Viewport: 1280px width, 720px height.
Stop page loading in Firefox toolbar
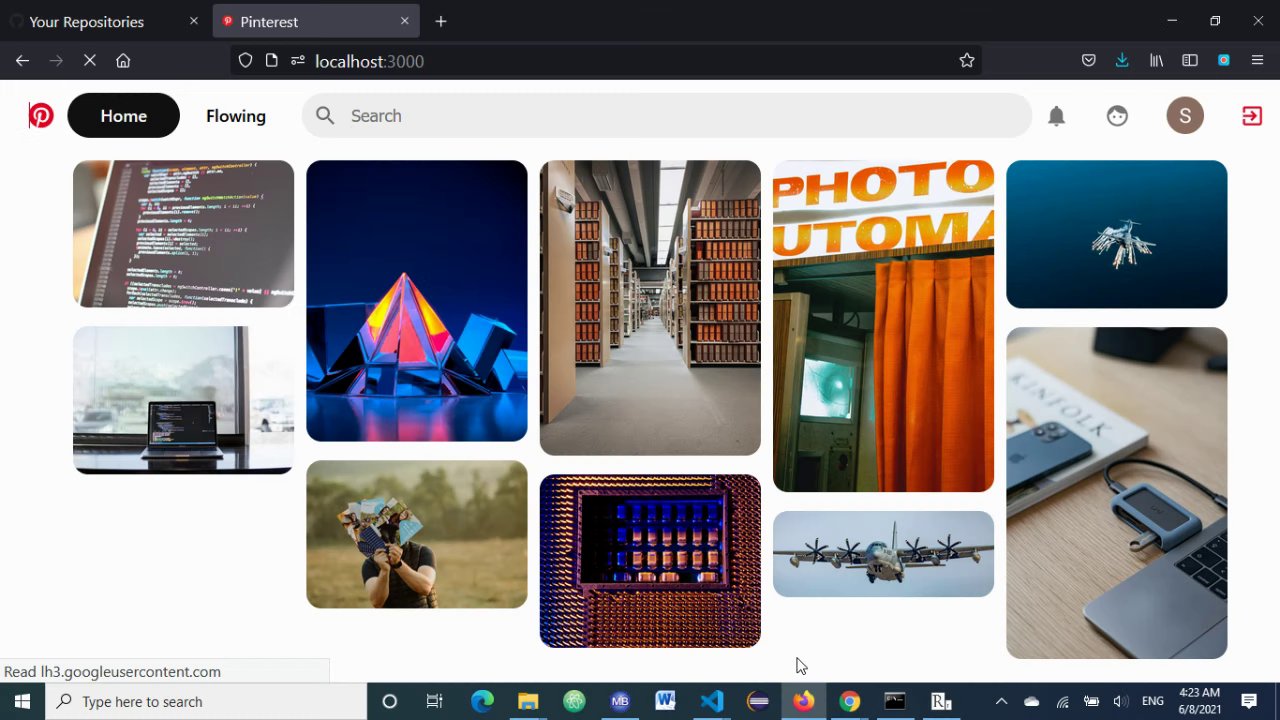(x=89, y=61)
